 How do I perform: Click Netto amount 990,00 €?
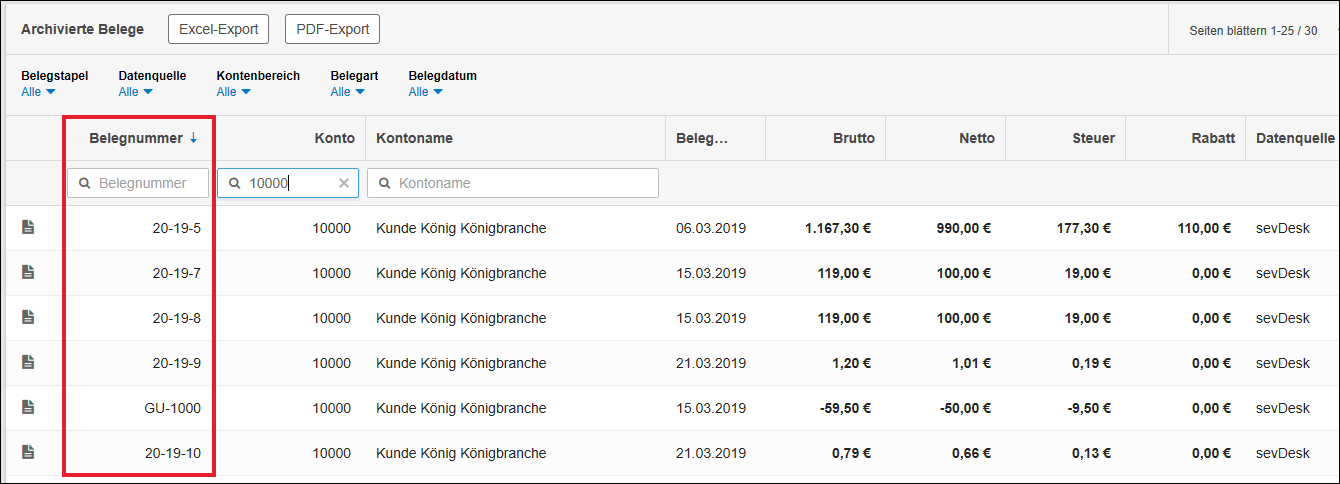(964, 228)
